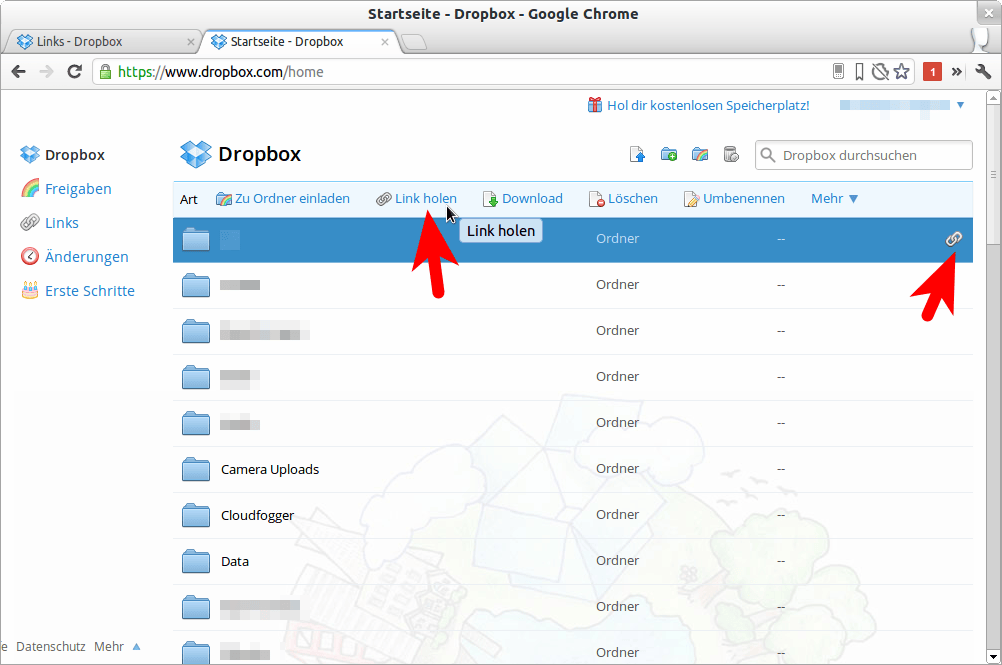The image size is (1002, 665).
Task: Click the Cloudfogger folder icon
Action: pos(196,515)
